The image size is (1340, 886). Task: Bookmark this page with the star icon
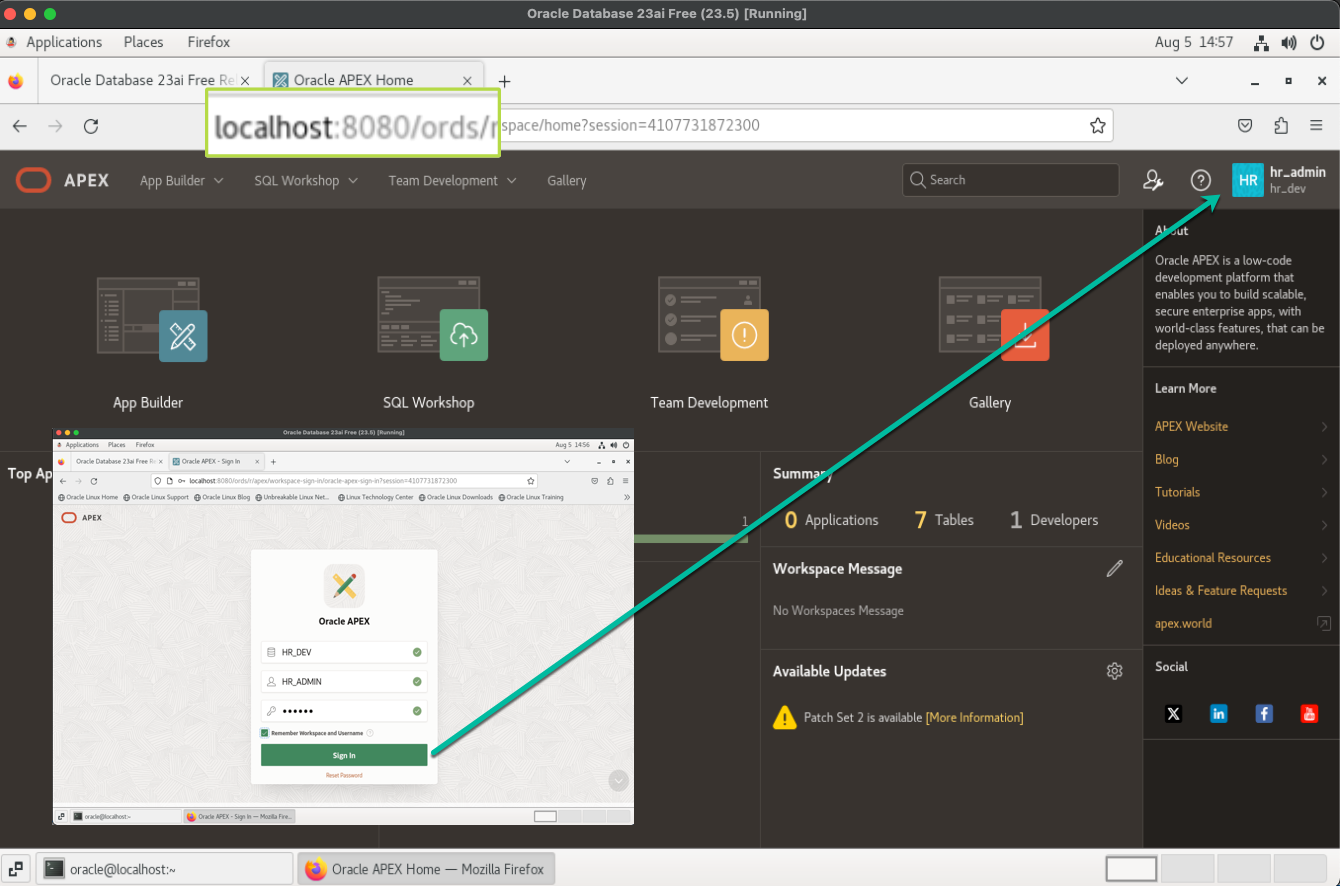pyautogui.click(x=1097, y=126)
